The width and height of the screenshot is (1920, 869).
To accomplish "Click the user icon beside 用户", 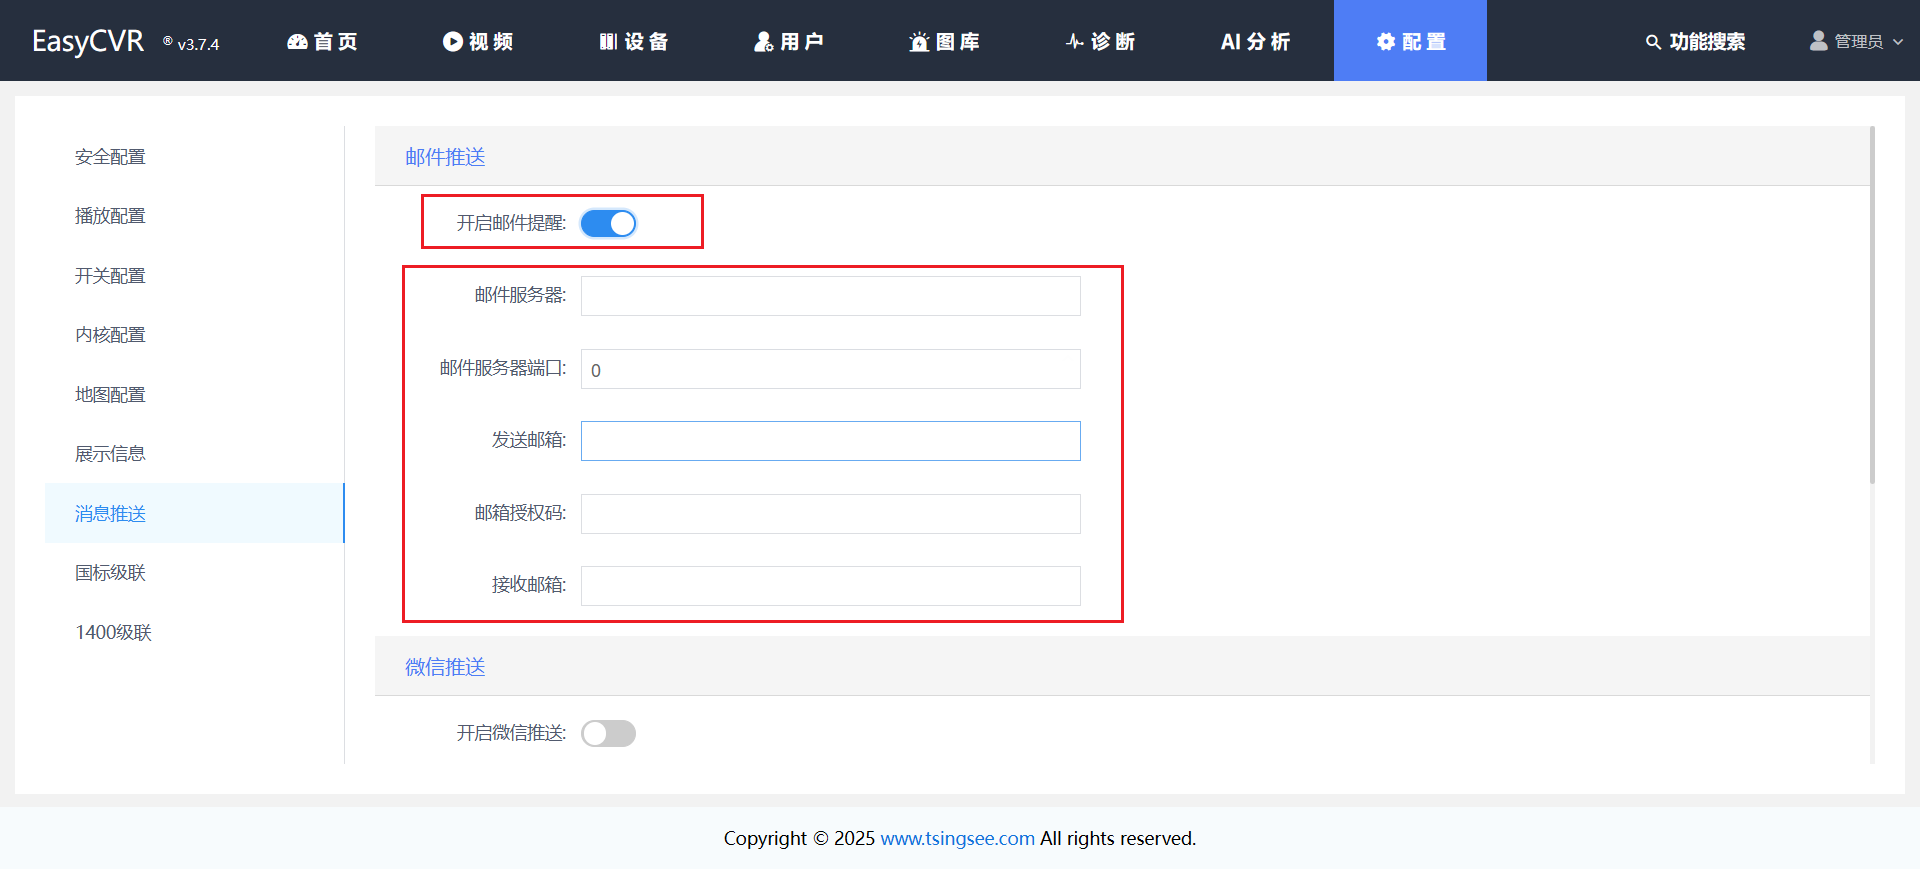I will coord(764,42).
